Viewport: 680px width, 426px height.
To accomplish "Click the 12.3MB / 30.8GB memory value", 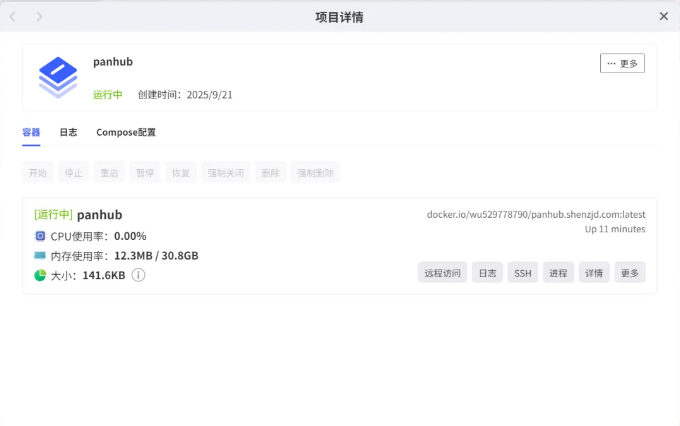I will 156,256.
